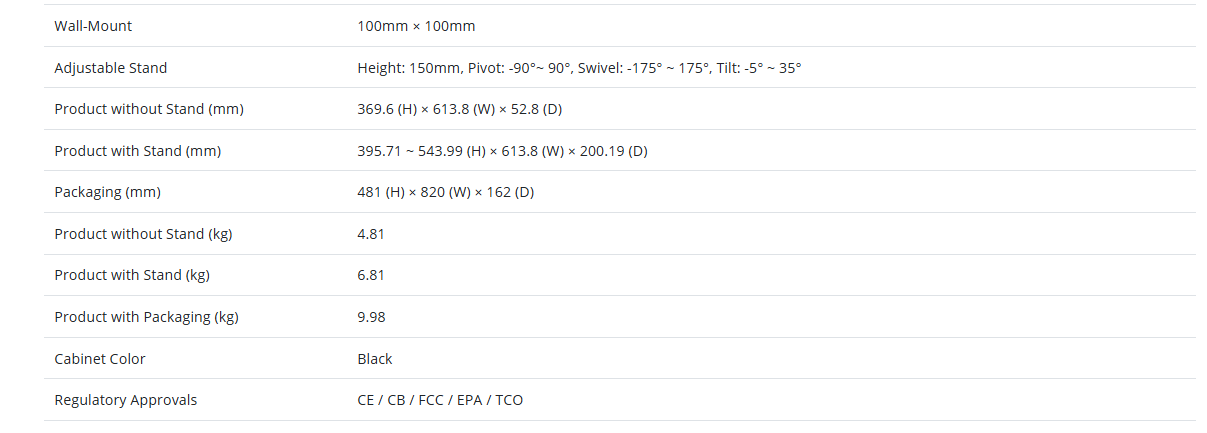1207x433 pixels.
Task: Select the 9.98 weight value
Action: click(371, 317)
